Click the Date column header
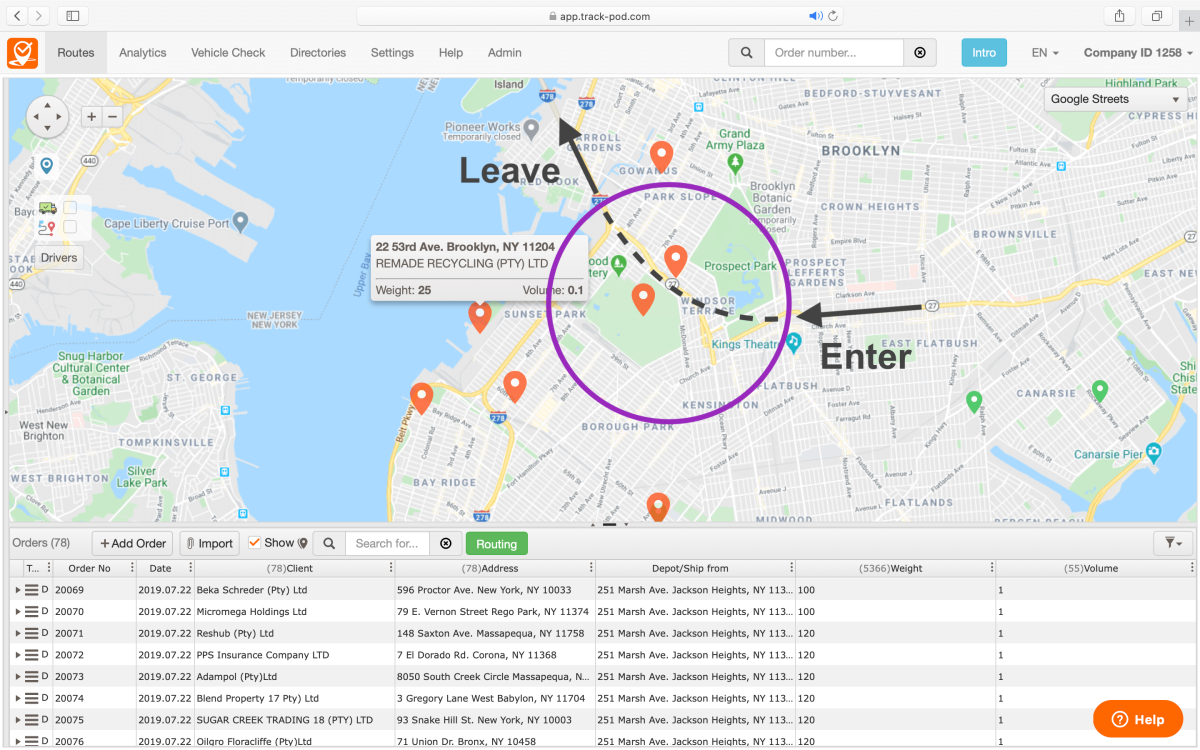1200x750 pixels. coord(160,568)
